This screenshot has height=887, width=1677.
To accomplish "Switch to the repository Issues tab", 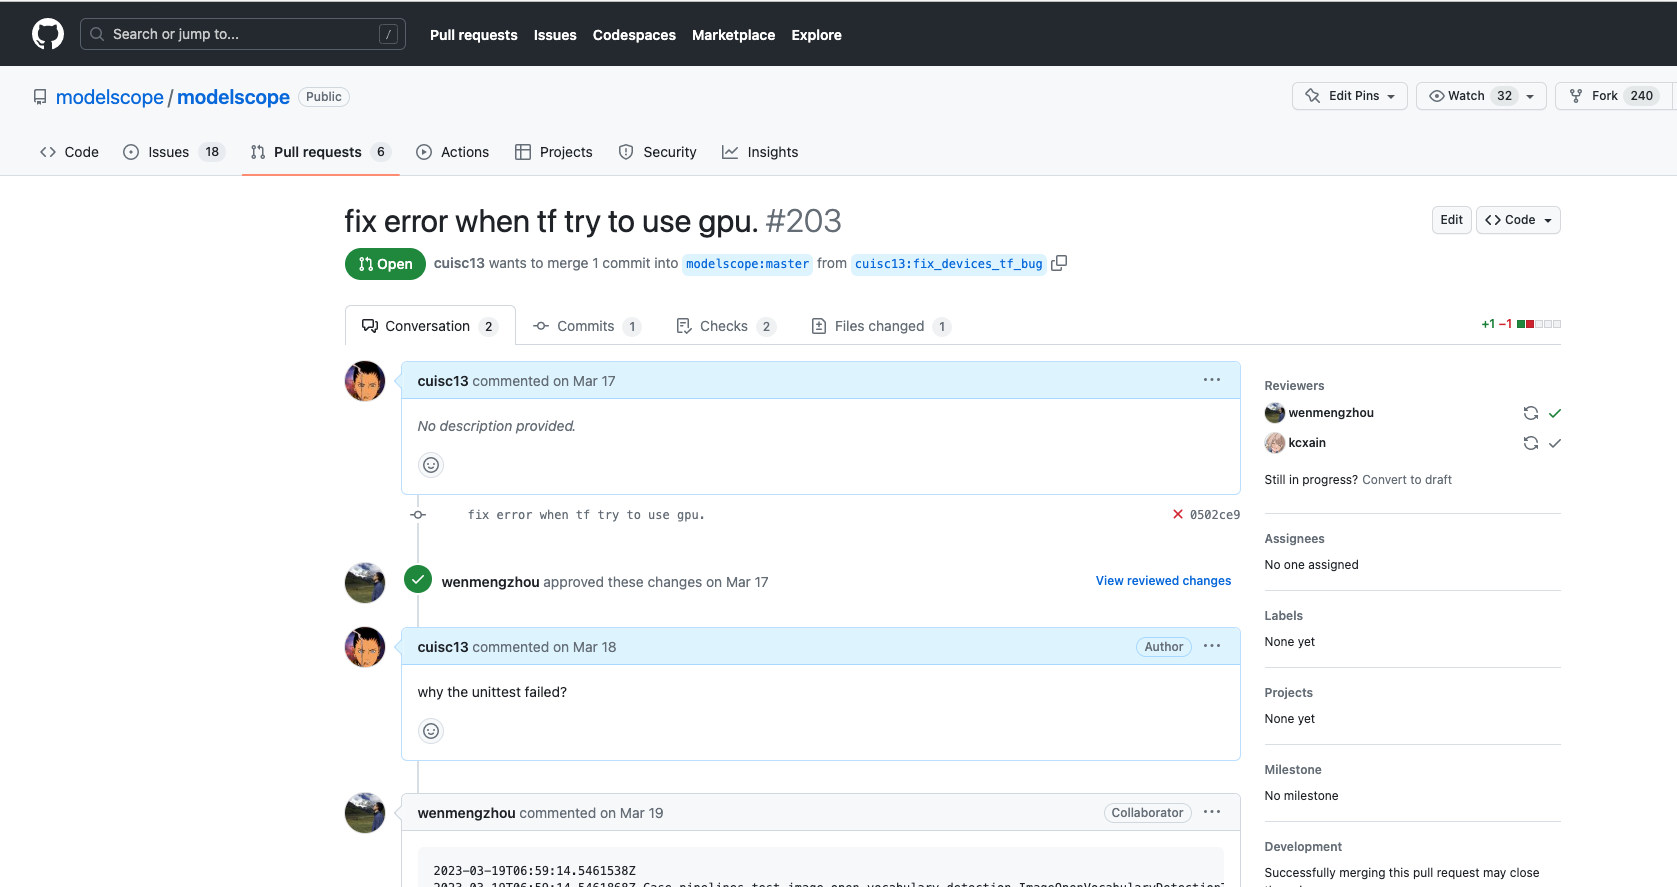I will [174, 152].
